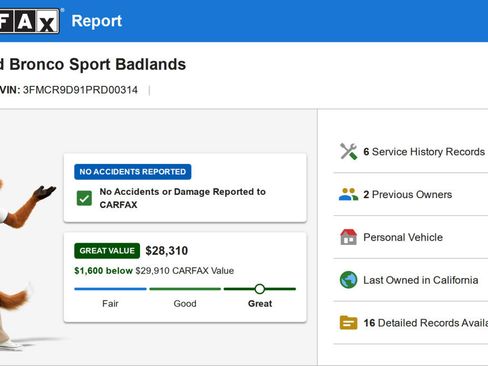Click No Accidents or Damage Reported to CARFAX text
The image size is (488, 366).
pos(183,198)
